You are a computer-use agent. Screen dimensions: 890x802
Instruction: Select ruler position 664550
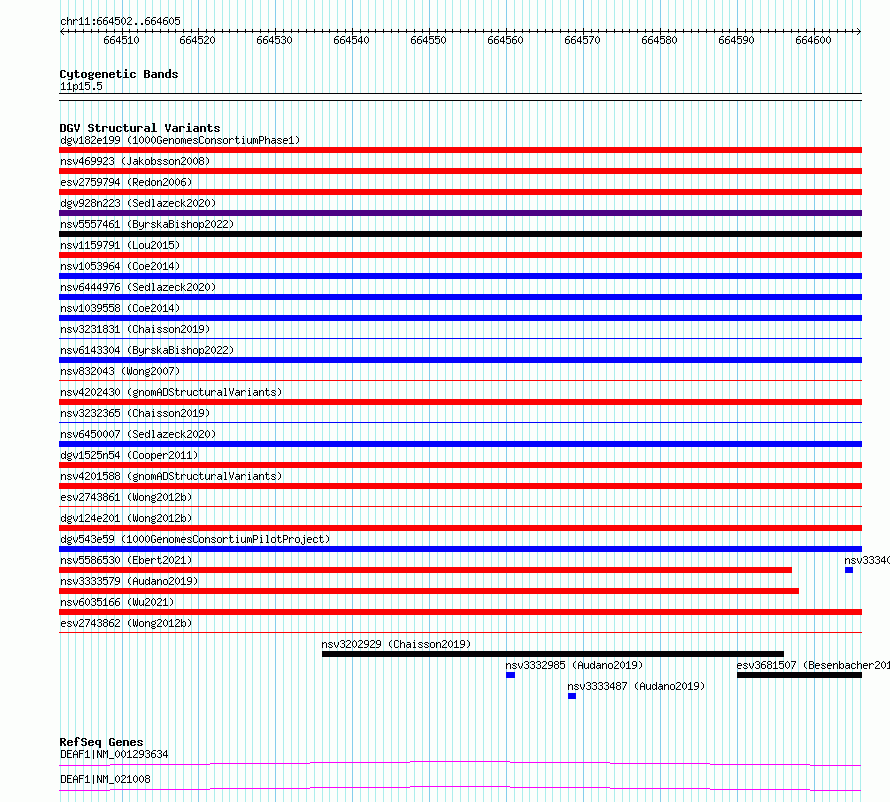pos(429,40)
